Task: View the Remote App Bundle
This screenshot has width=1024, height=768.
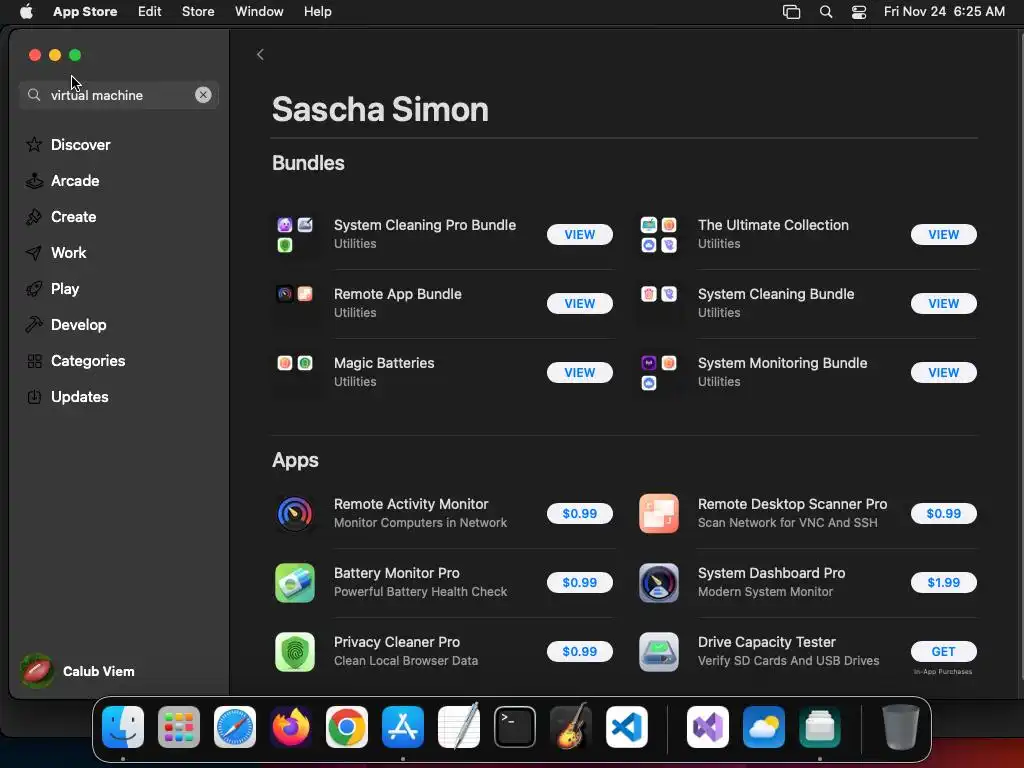Action: (x=579, y=304)
